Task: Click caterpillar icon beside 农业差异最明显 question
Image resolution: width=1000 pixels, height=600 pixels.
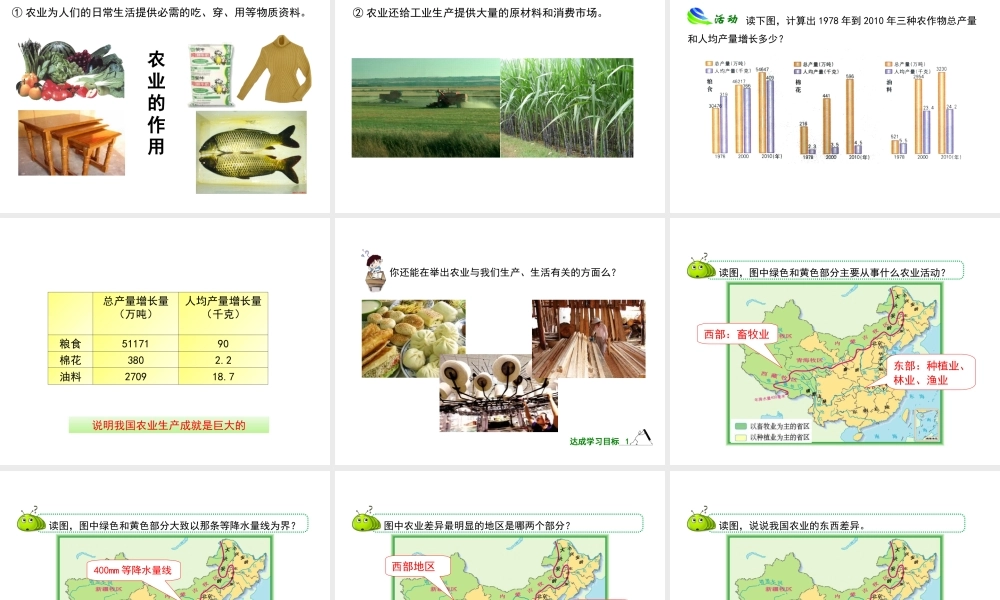Action: (x=366, y=520)
